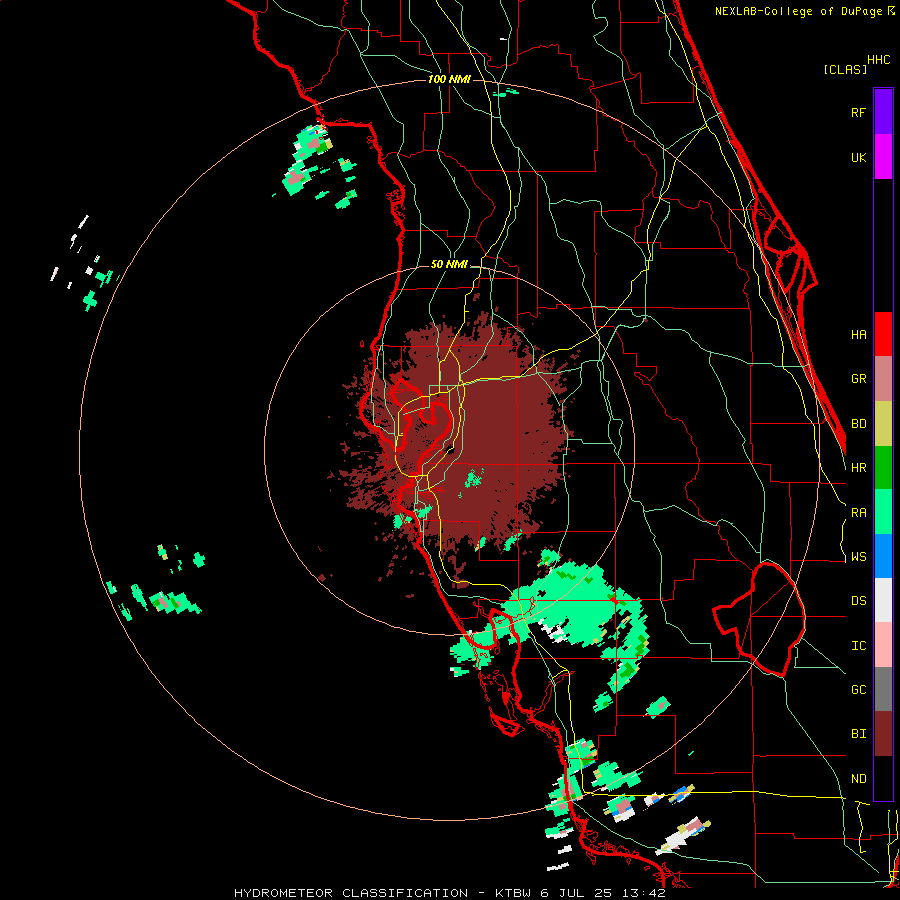Click the "HR" legend label
The width and height of the screenshot is (900, 900).
click(x=858, y=468)
